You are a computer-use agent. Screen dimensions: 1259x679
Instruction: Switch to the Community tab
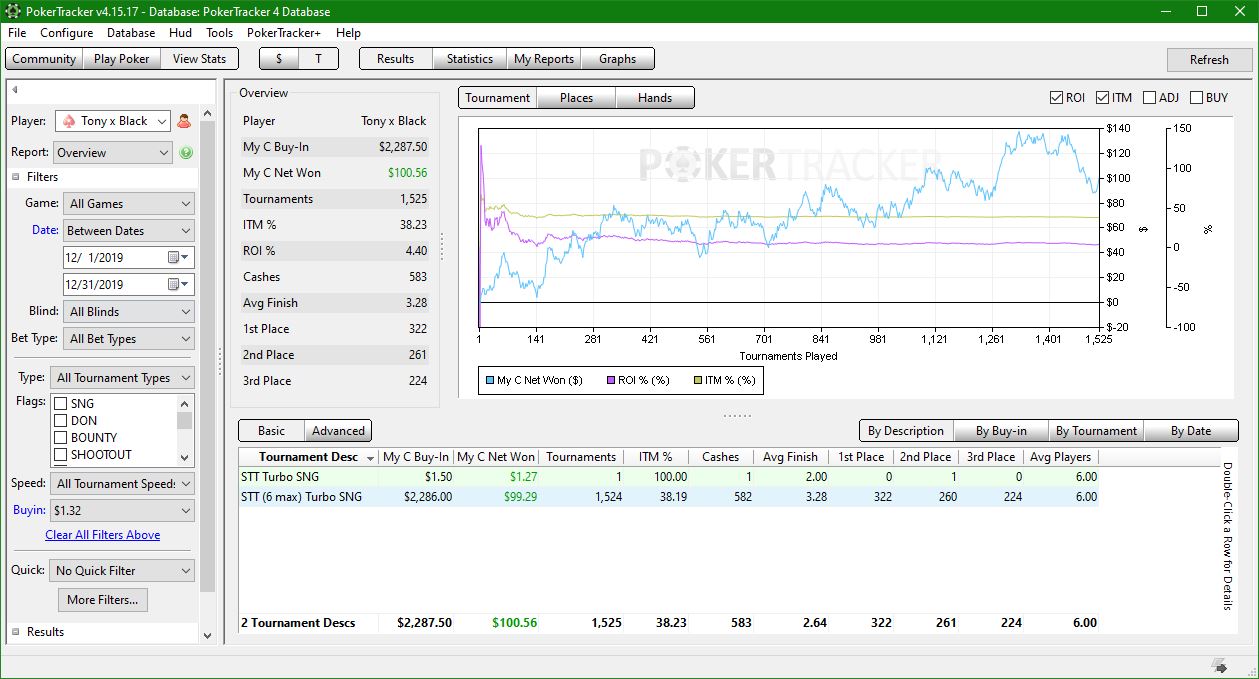pos(44,59)
